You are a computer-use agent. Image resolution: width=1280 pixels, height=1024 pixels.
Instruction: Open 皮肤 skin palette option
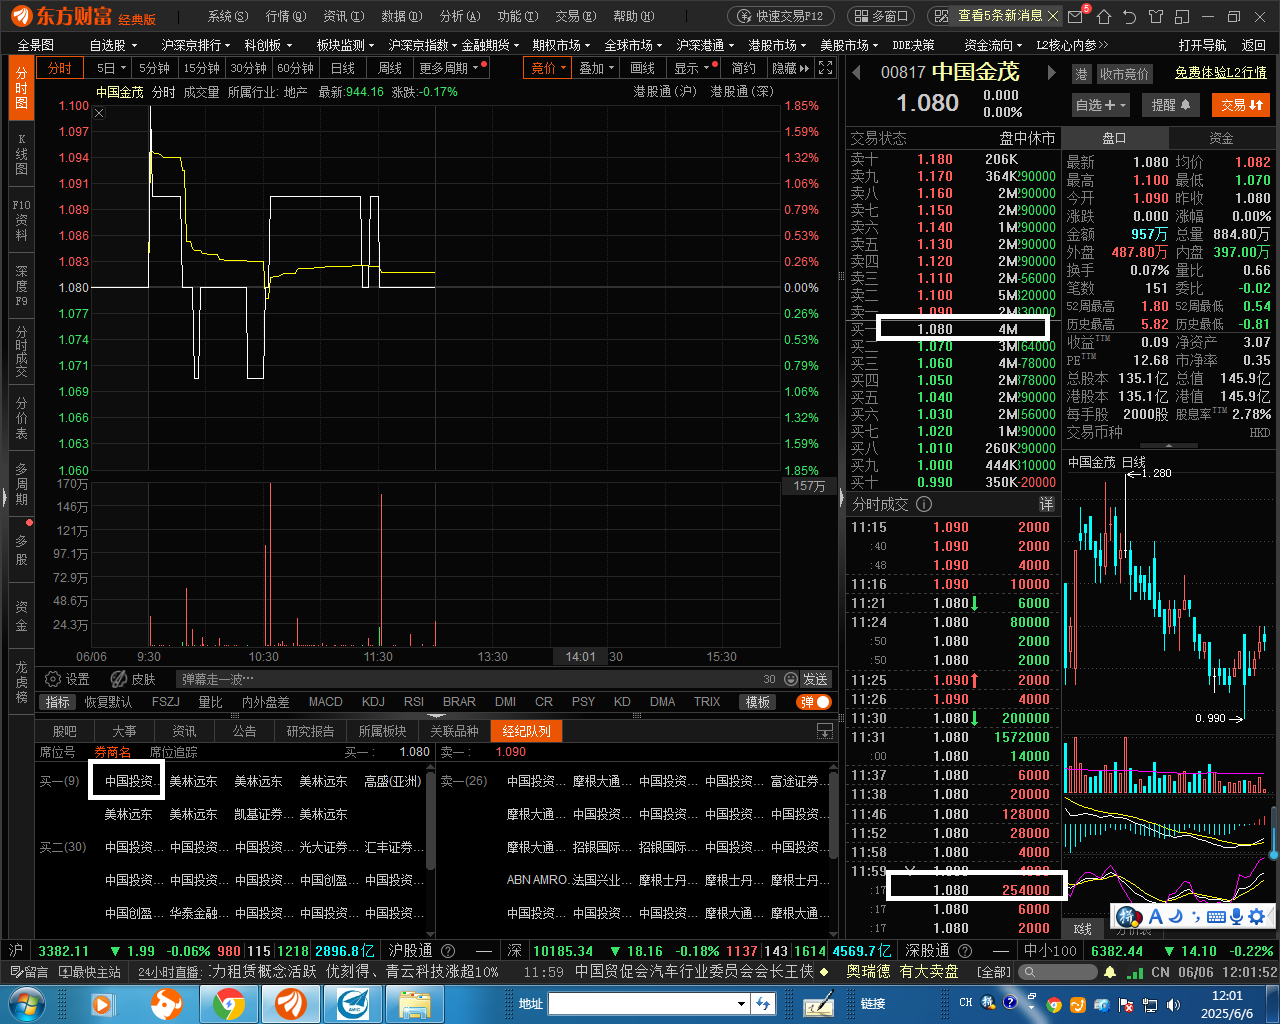pyautogui.click(x=133, y=679)
